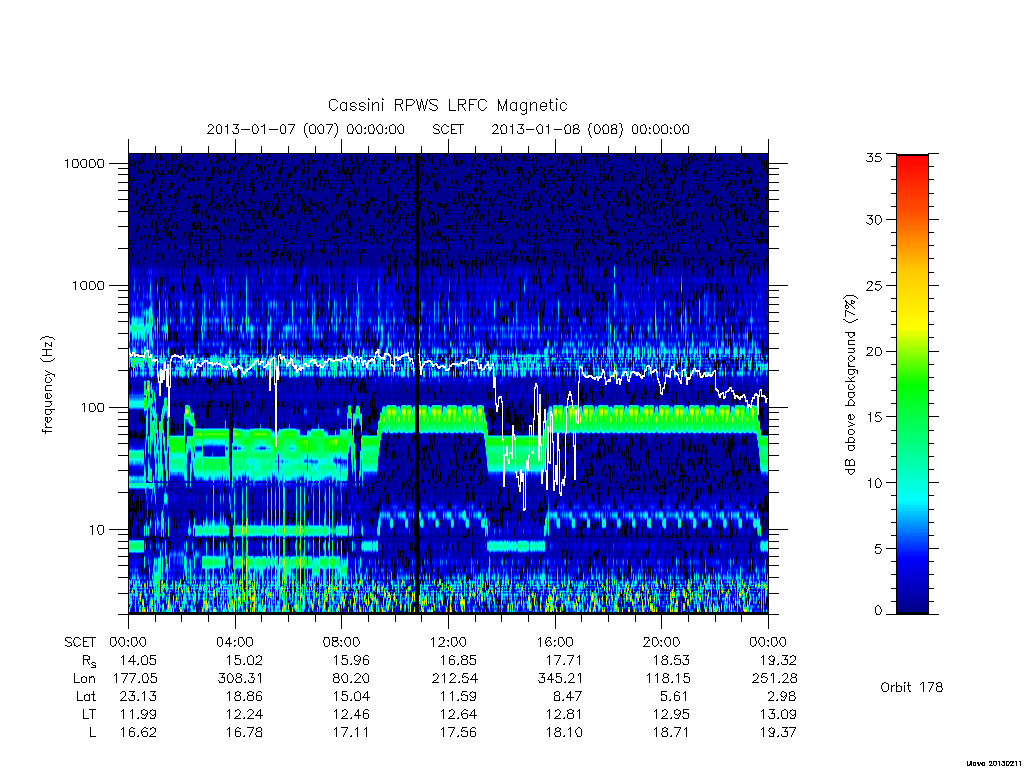Click the L value 18.10
Image resolution: width=1024 pixels, height=768 pixels.
564,733
